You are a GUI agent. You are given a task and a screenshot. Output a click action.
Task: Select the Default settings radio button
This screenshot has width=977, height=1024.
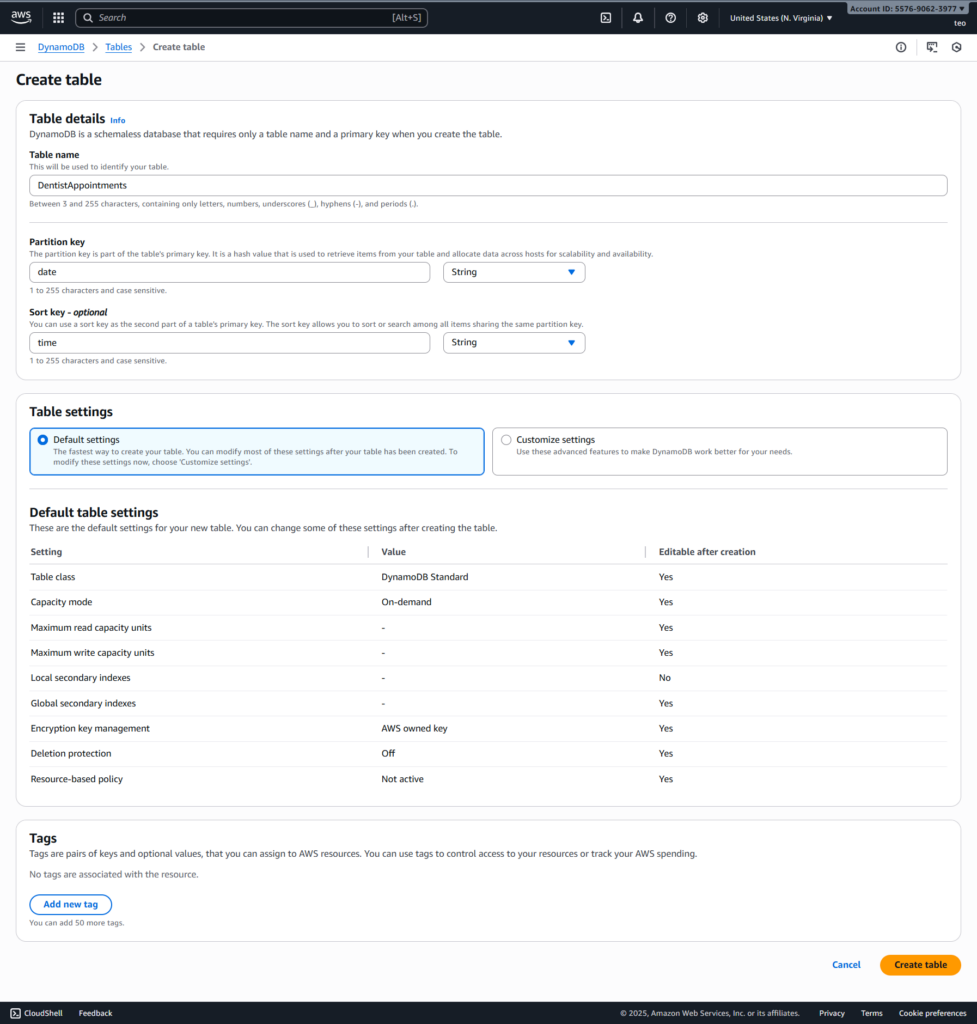(x=42, y=440)
